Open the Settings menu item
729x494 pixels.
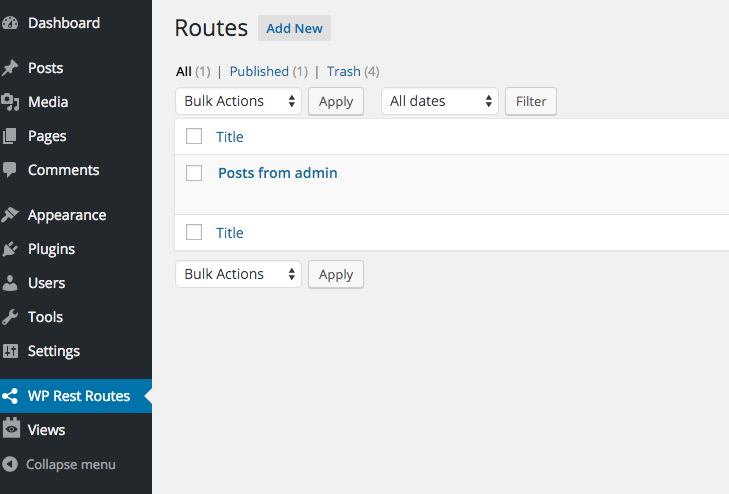click(53, 351)
